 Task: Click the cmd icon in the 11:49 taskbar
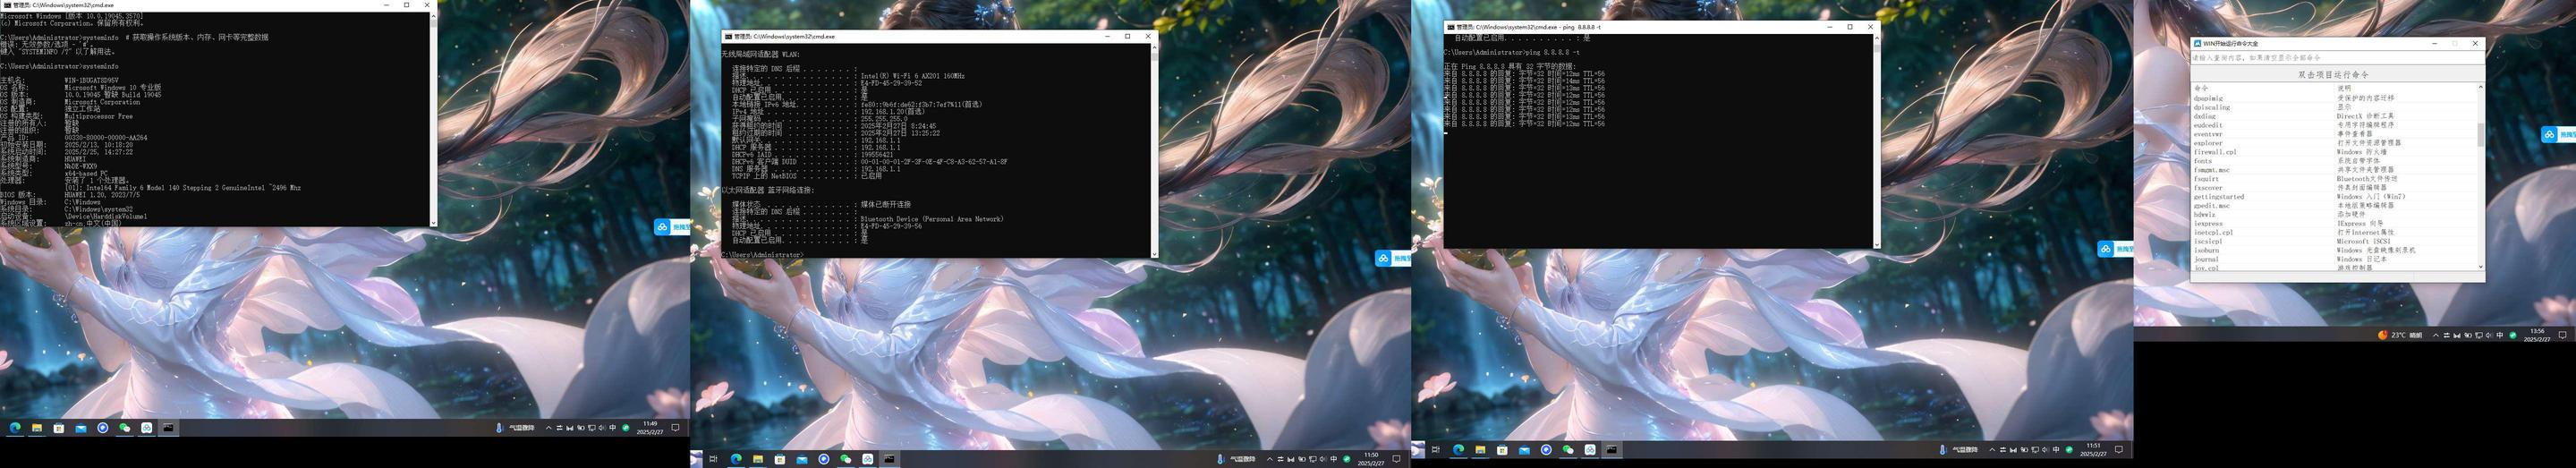coord(169,428)
